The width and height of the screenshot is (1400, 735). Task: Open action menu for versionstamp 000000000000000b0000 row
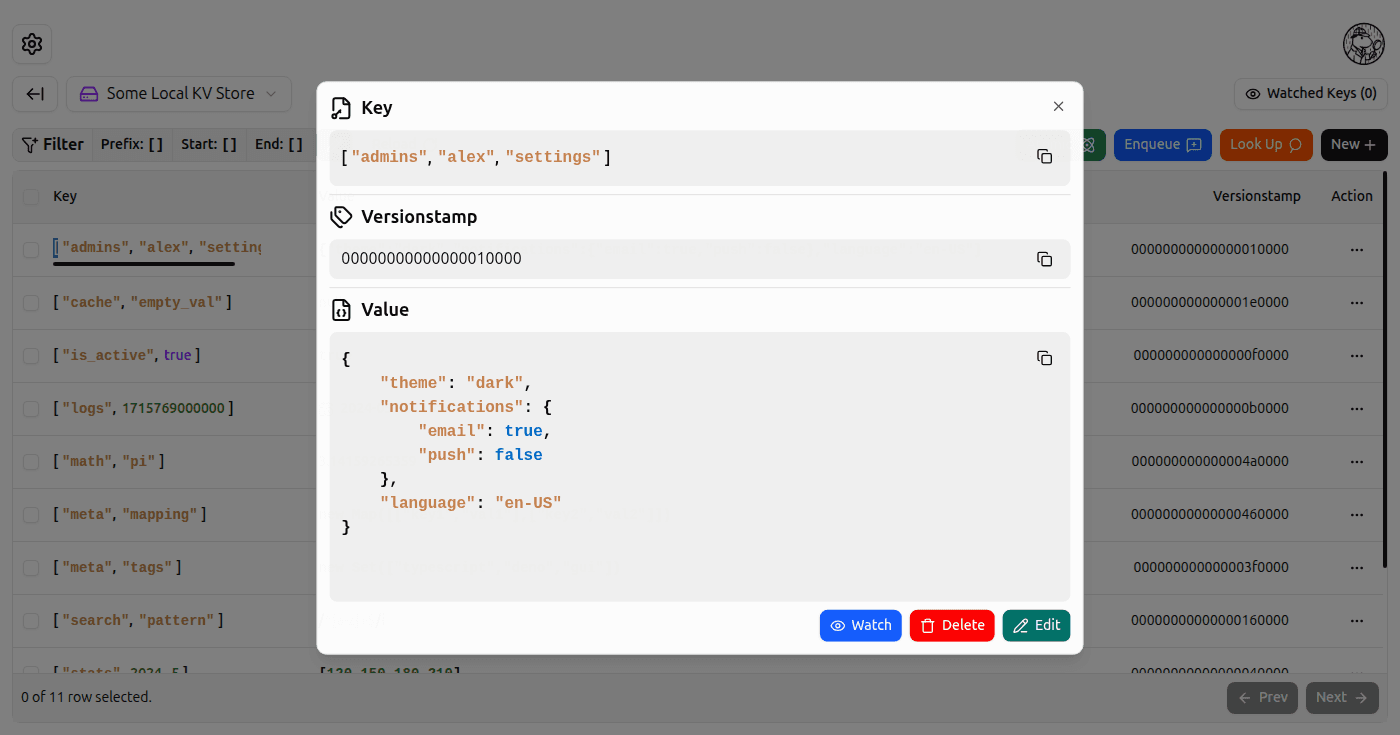click(1357, 409)
